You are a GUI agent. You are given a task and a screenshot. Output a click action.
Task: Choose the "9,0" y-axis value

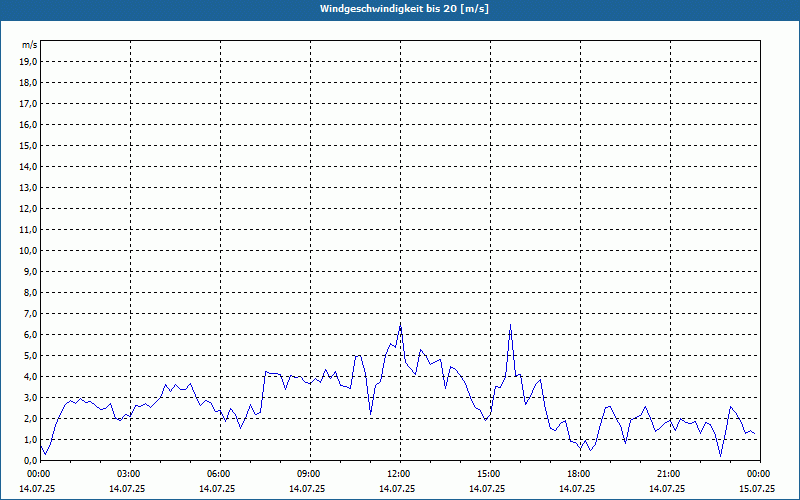[x=31, y=271]
